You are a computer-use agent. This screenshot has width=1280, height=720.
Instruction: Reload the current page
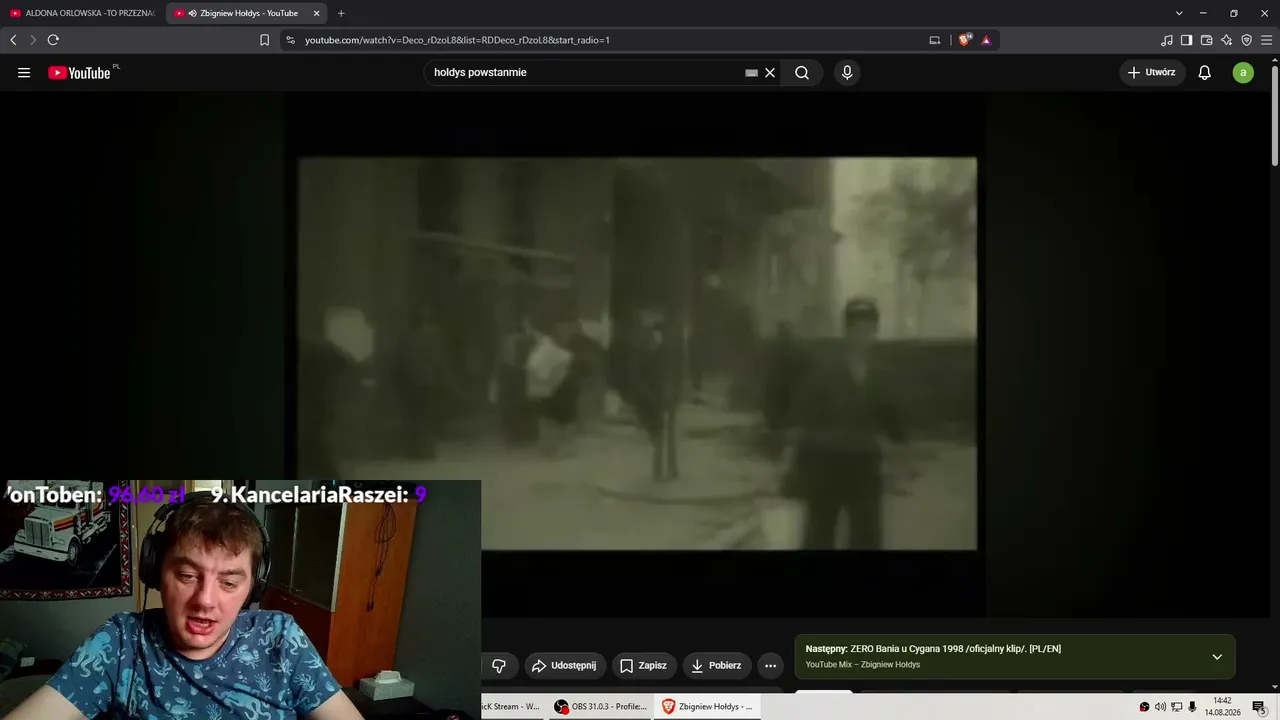tap(53, 40)
